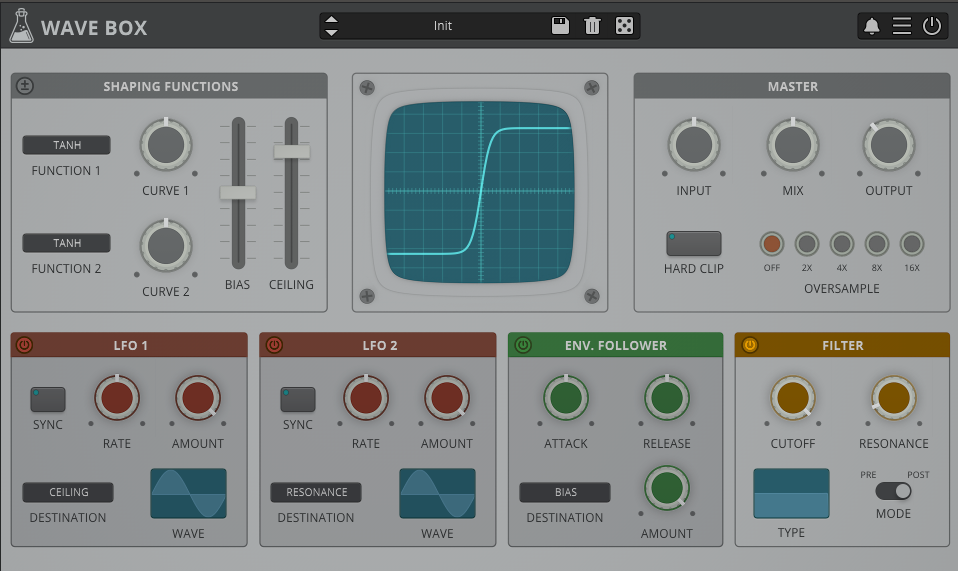Open the hamburger menu icon
The width and height of the screenshot is (958, 571).
click(902, 26)
